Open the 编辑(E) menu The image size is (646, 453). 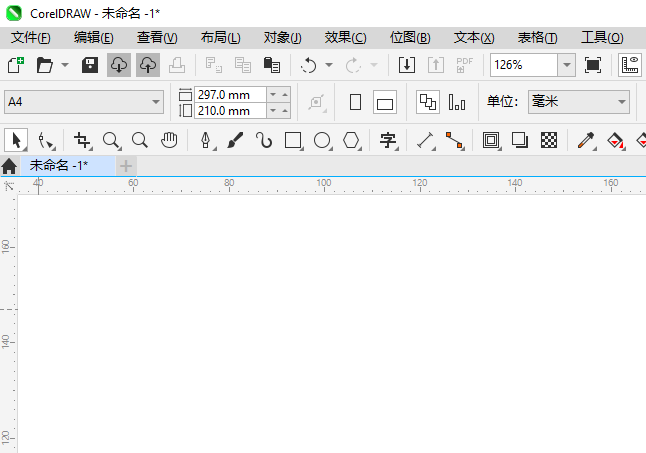[94, 38]
